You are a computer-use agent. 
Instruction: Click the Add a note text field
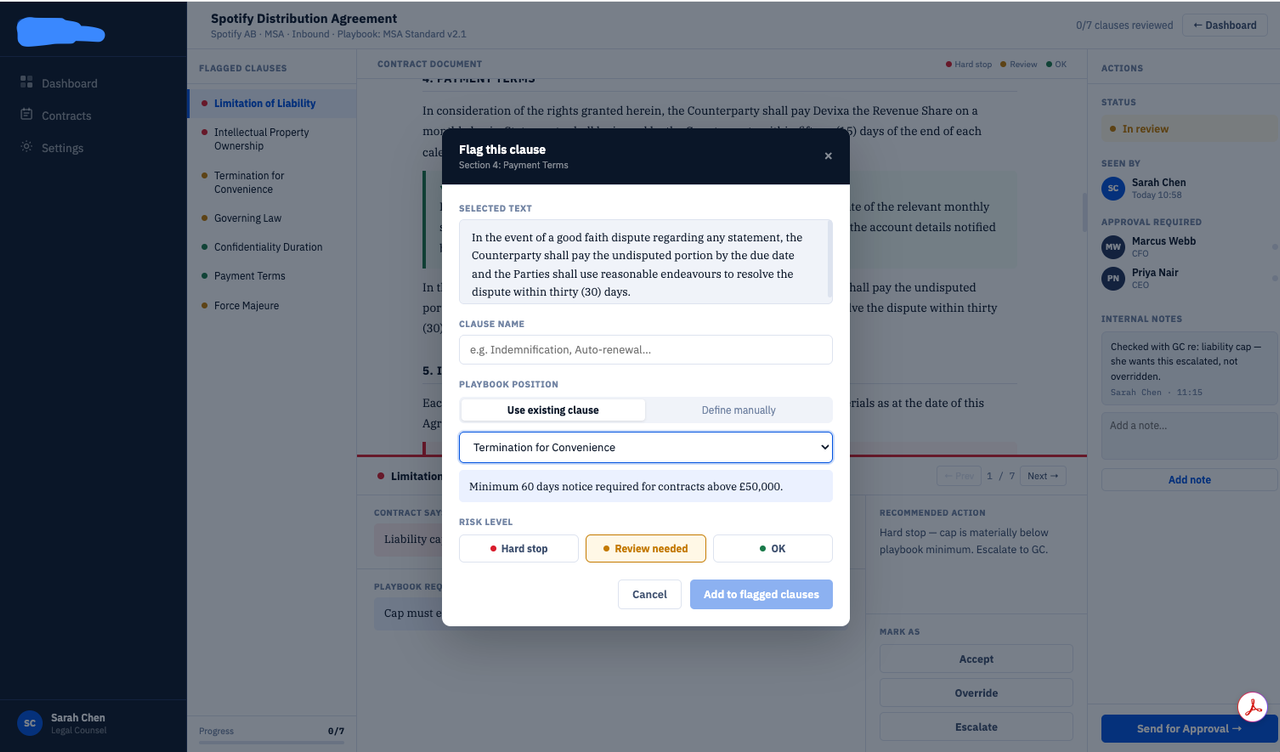click(1189, 436)
